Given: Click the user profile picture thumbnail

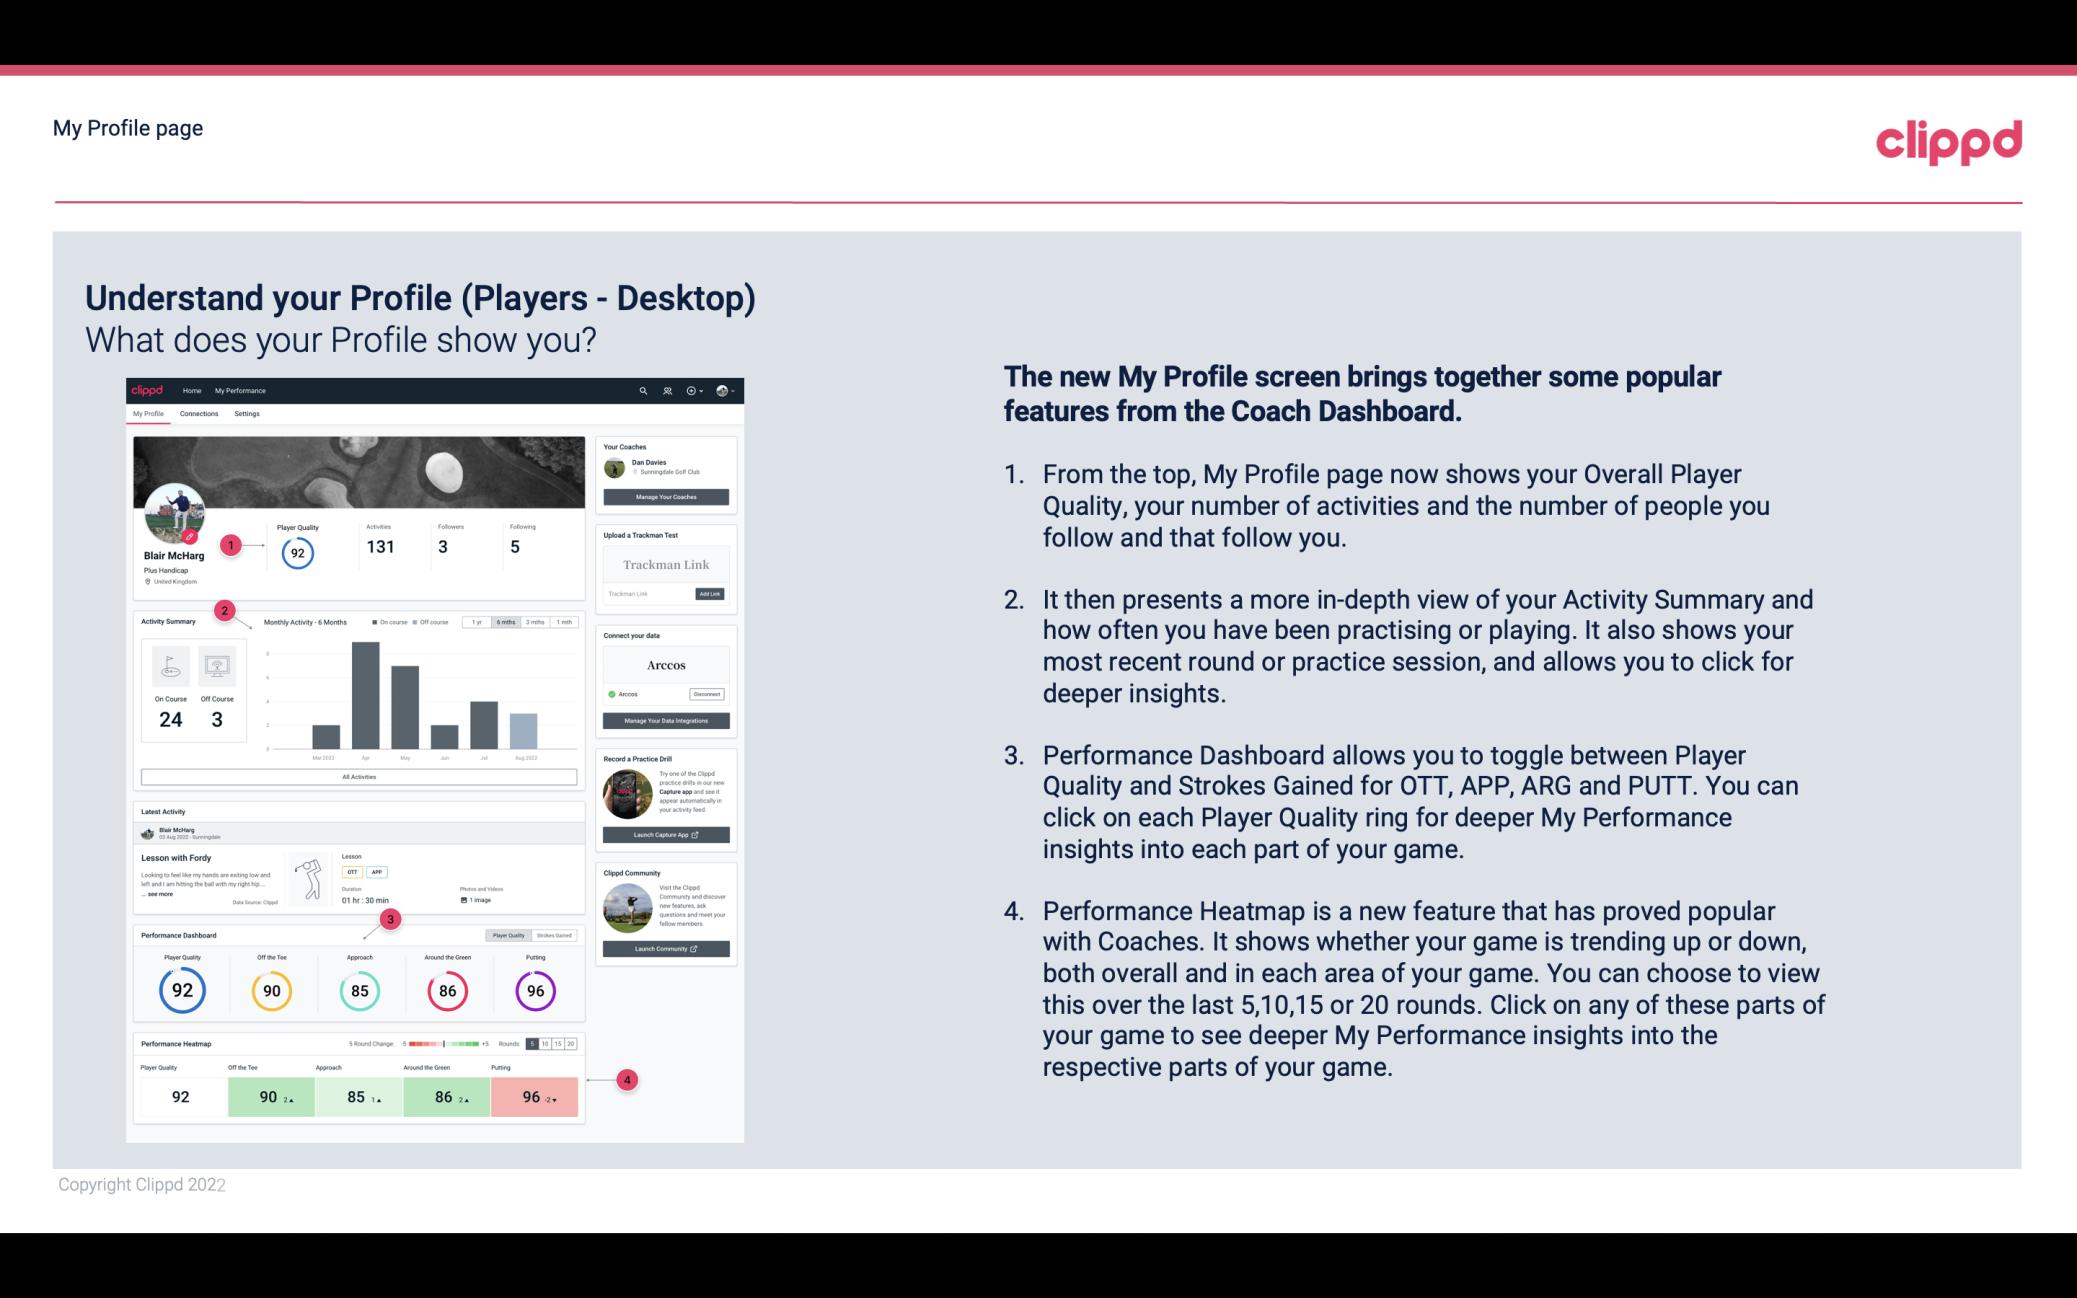Looking at the screenshot, I should tap(176, 519).
